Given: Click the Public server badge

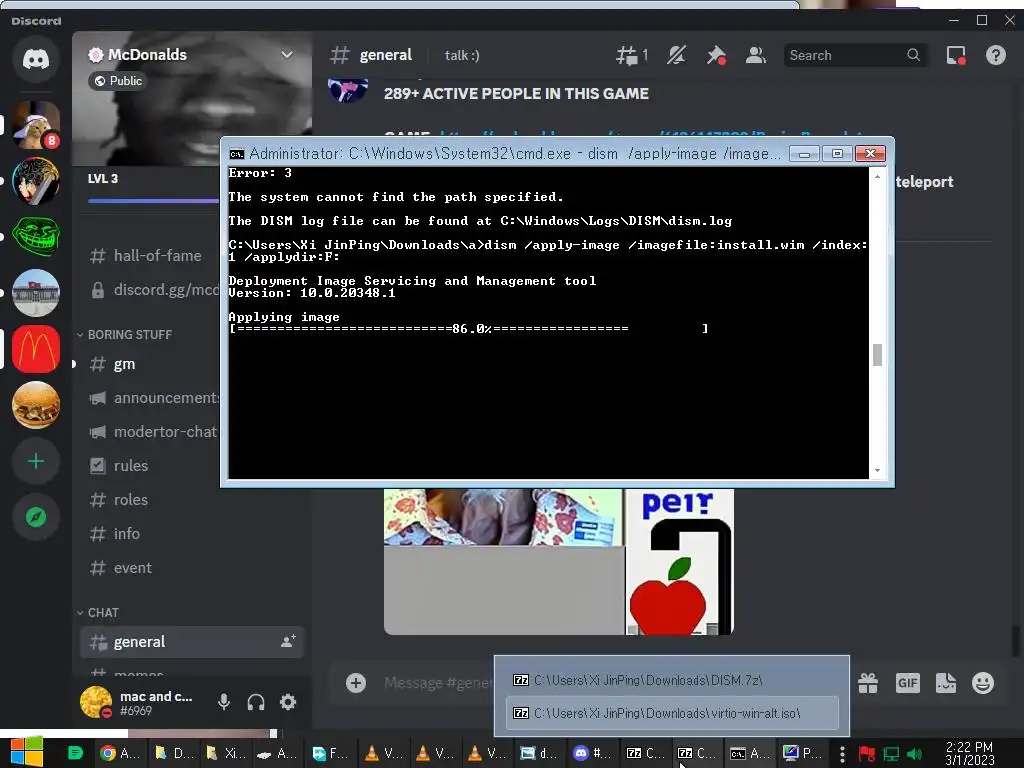Looking at the screenshot, I should [118, 81].
